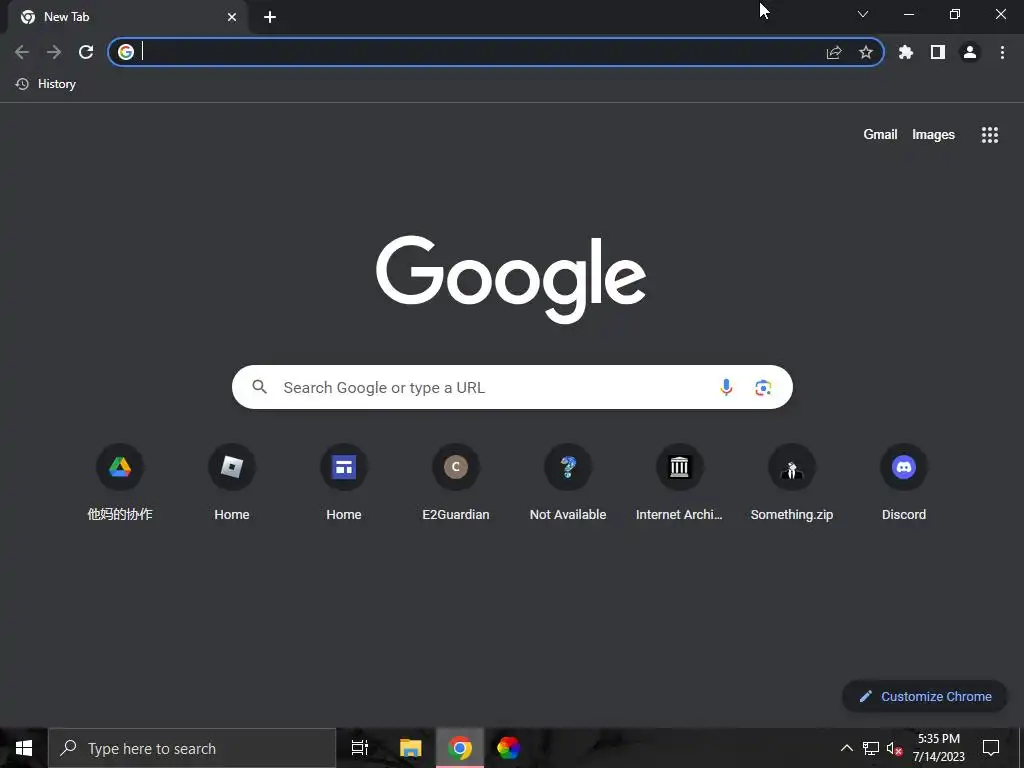Click the Google icon in the address bar
The width and height of the screenshot is (1024, 768).
[x=126, y=52]
